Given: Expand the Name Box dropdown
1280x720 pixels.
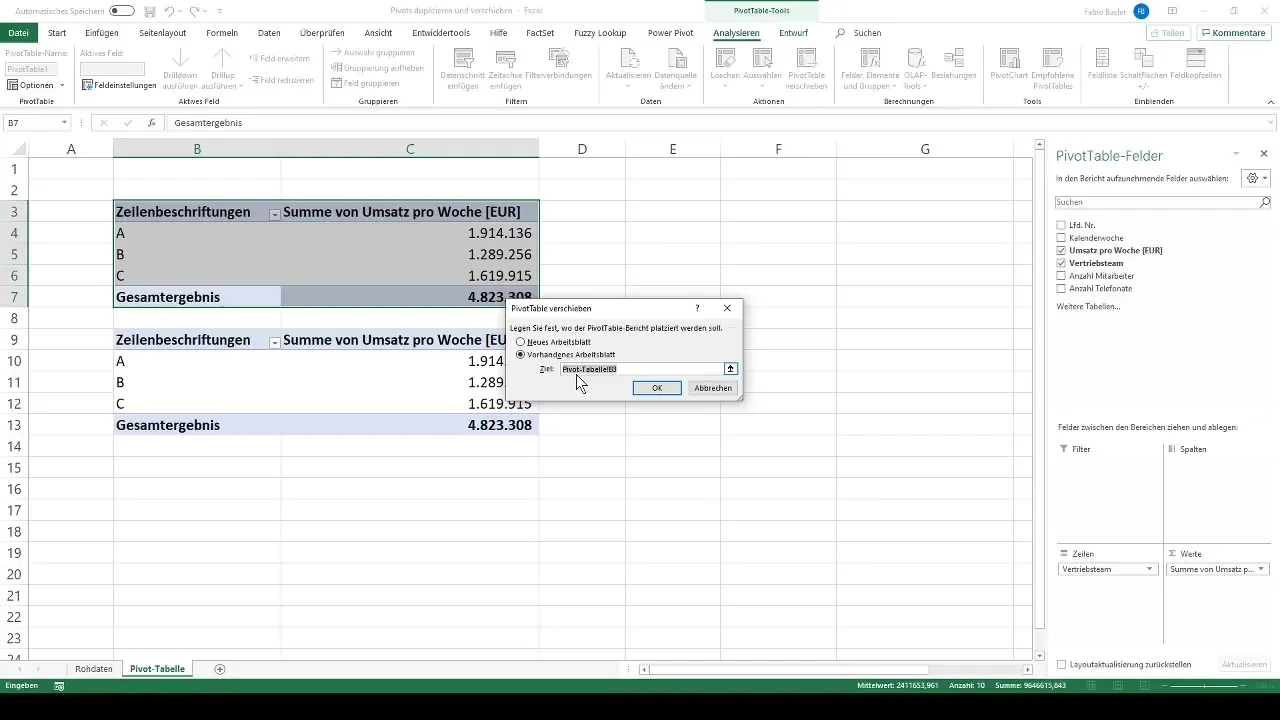Looking at the screenshot, I should [64, 123].
